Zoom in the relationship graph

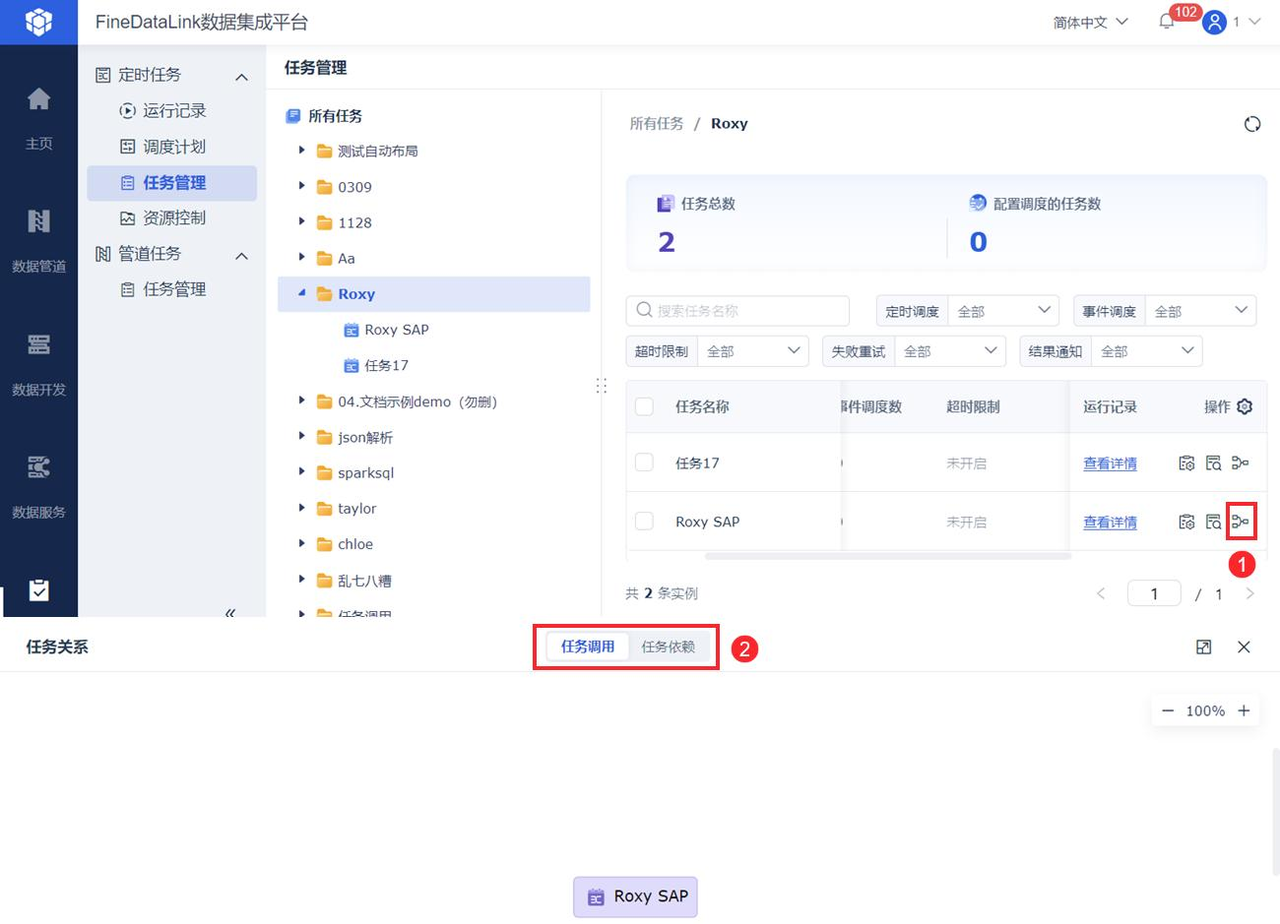coord(1244,711)
